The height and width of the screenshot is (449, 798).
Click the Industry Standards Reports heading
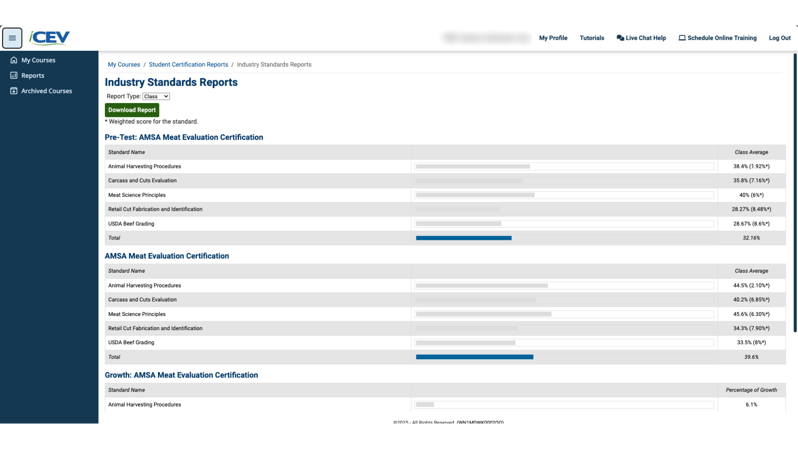click(171, 82)
